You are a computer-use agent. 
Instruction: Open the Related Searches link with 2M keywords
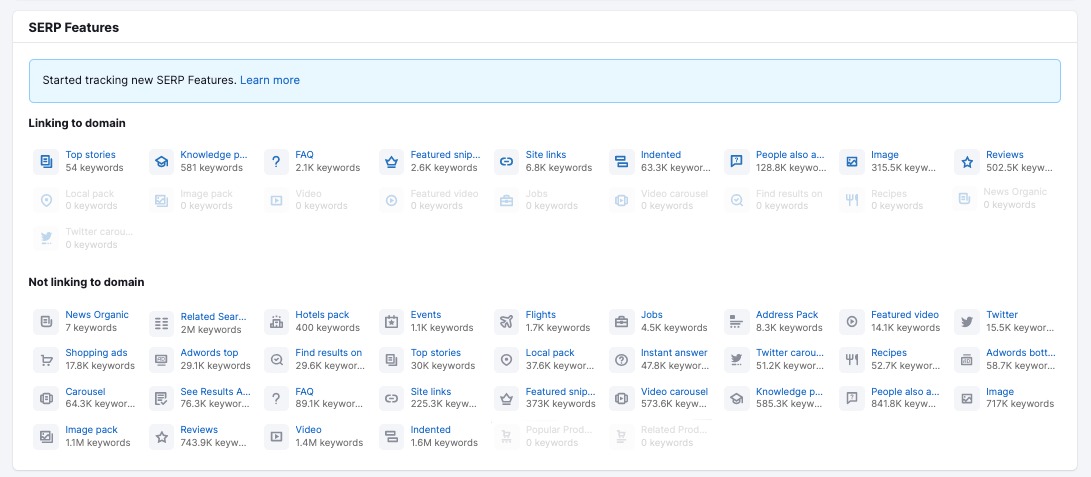point(213,315)
